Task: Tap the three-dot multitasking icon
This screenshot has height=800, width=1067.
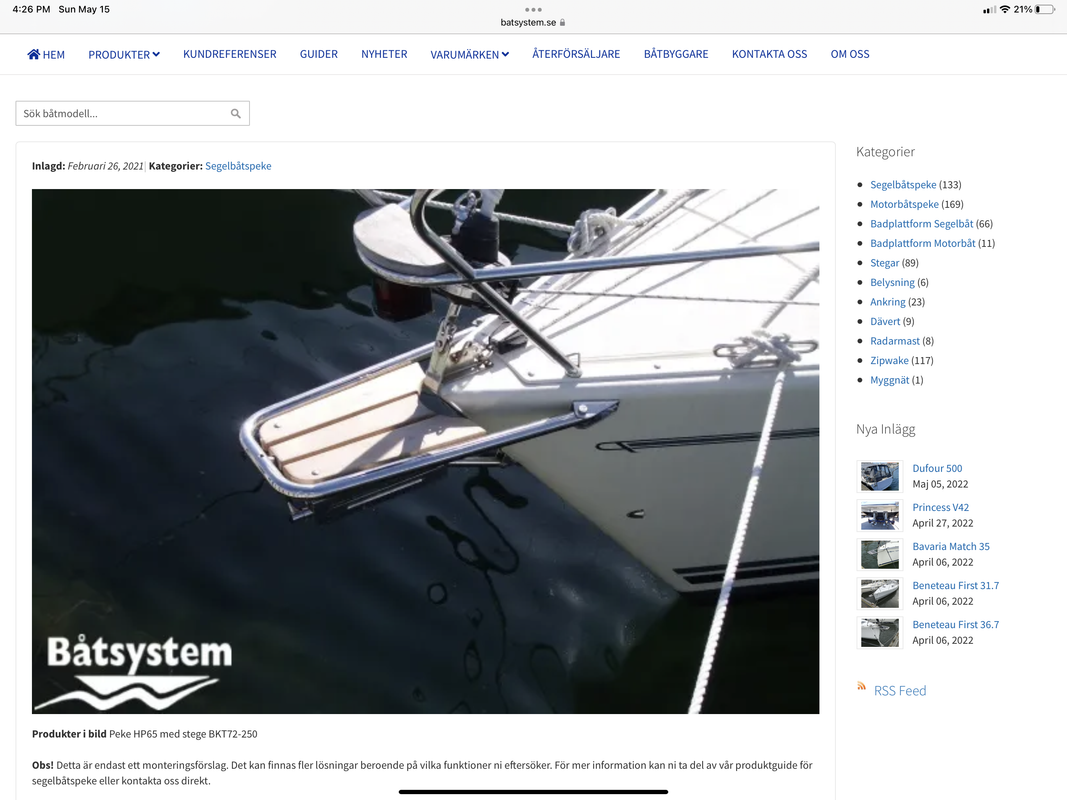Action: (x=534, y=10)
